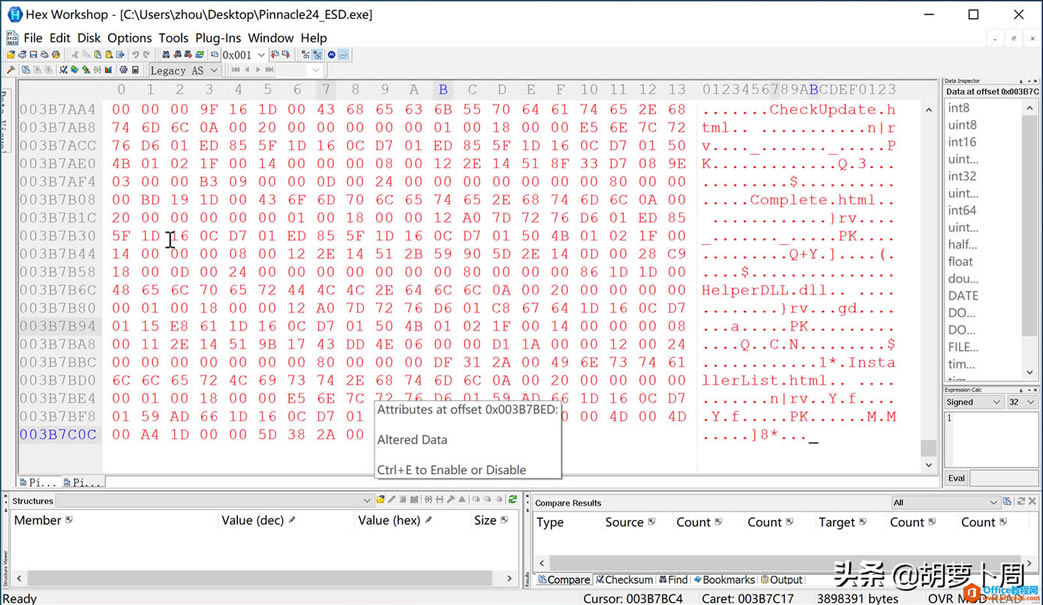Viewport: 1043px width, 605px height.
Task: Click the Eval button
Action: pos(957,478)
